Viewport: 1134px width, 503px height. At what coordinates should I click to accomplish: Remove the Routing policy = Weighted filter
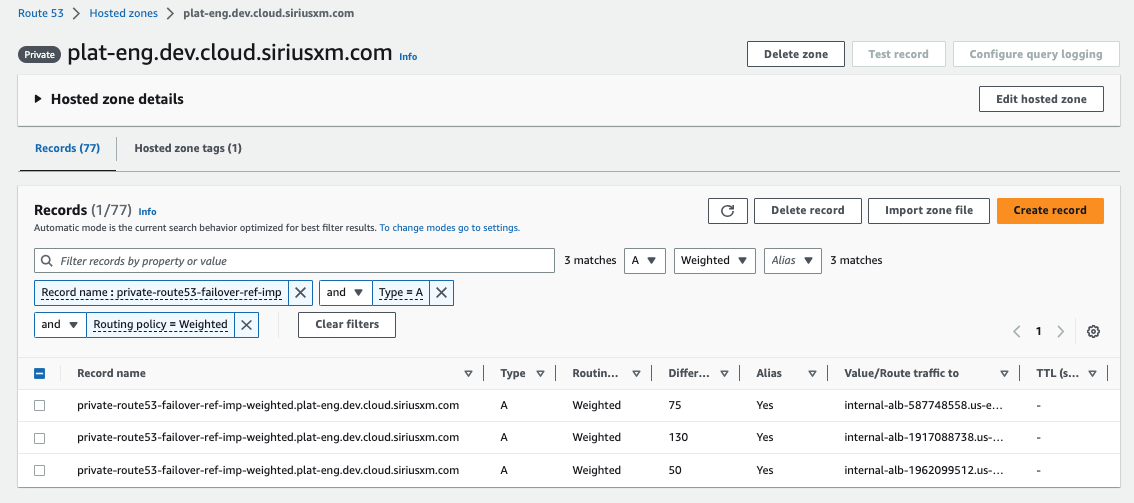point(247,324)
